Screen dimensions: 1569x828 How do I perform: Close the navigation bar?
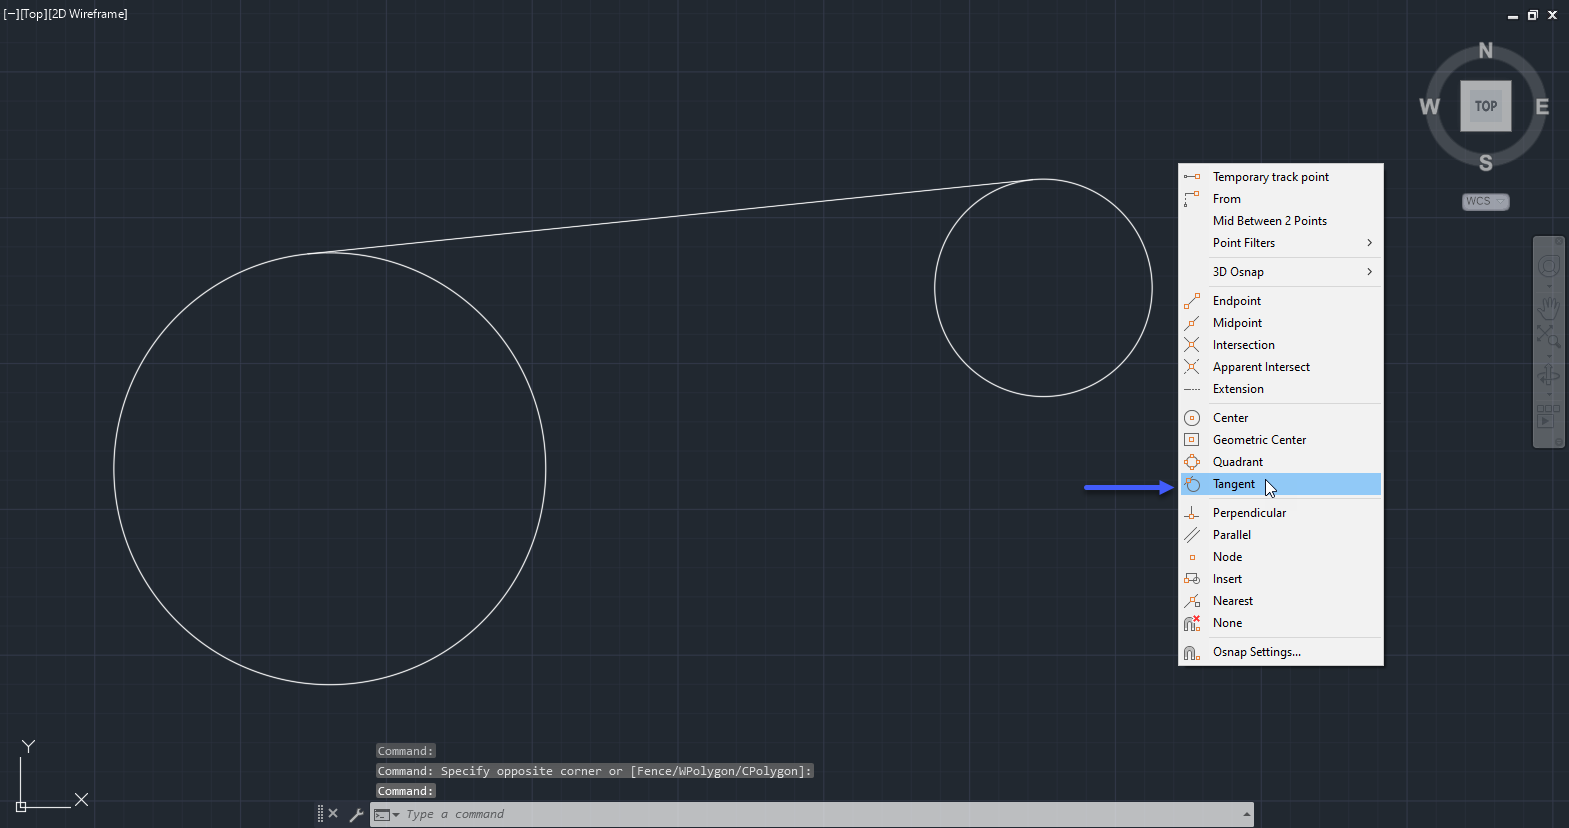1558,243
